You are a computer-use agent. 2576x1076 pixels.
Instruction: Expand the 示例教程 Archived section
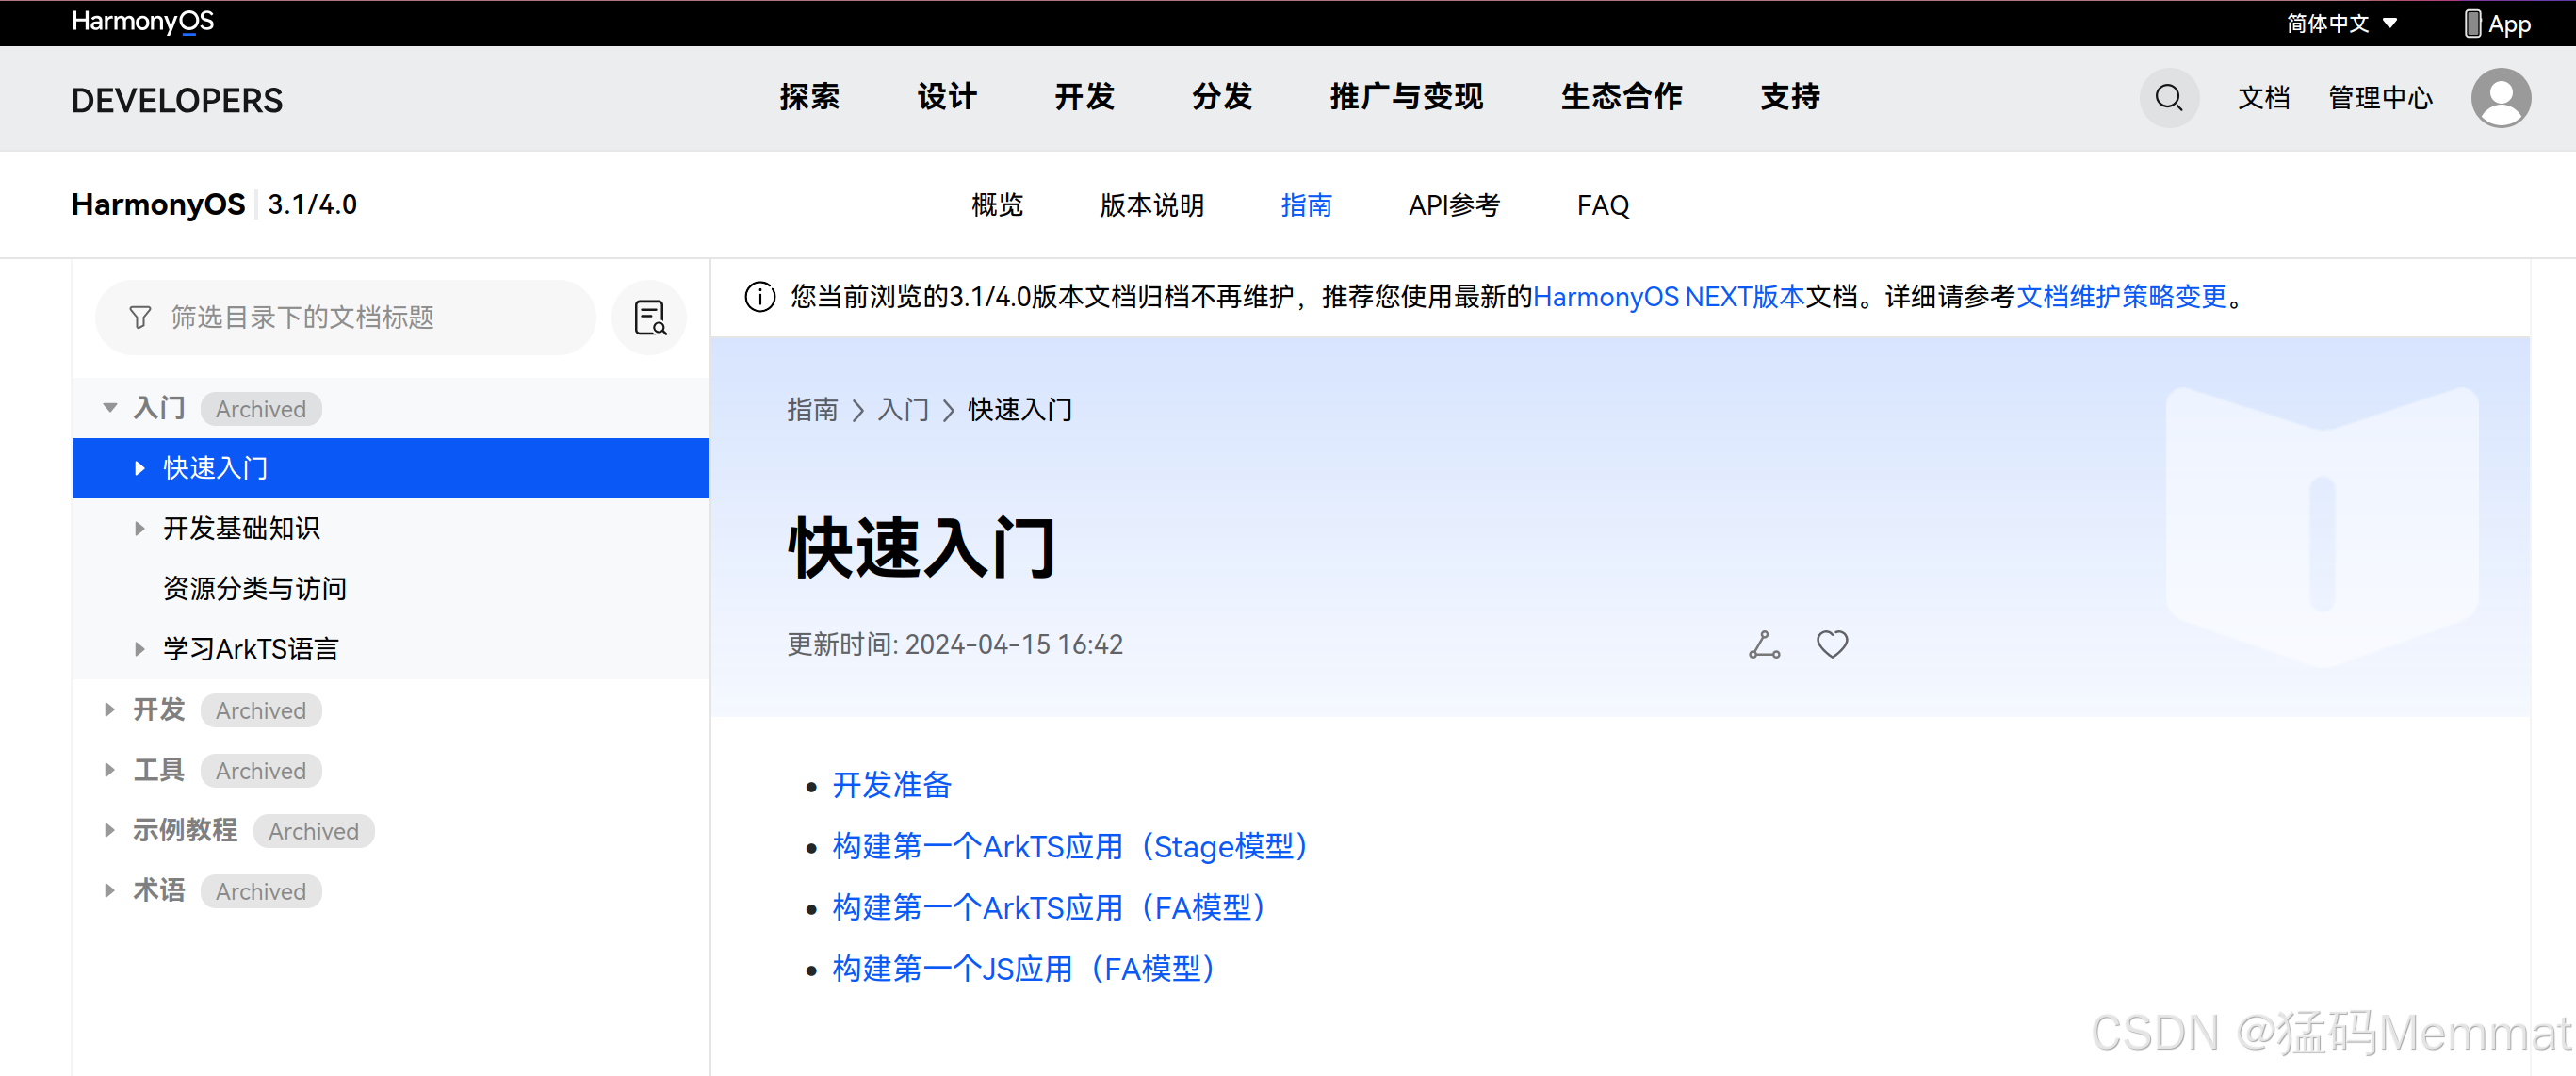pyautogui.click(x=110, y=830)
